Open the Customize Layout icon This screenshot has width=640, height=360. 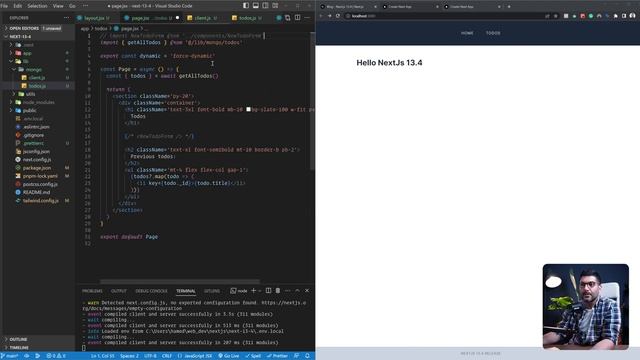(x=276, y=6)
